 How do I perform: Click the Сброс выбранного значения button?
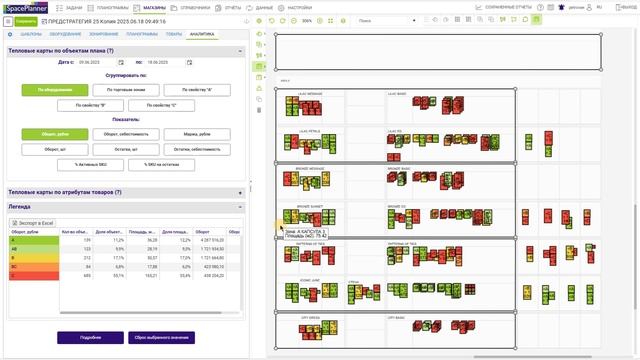162,338
